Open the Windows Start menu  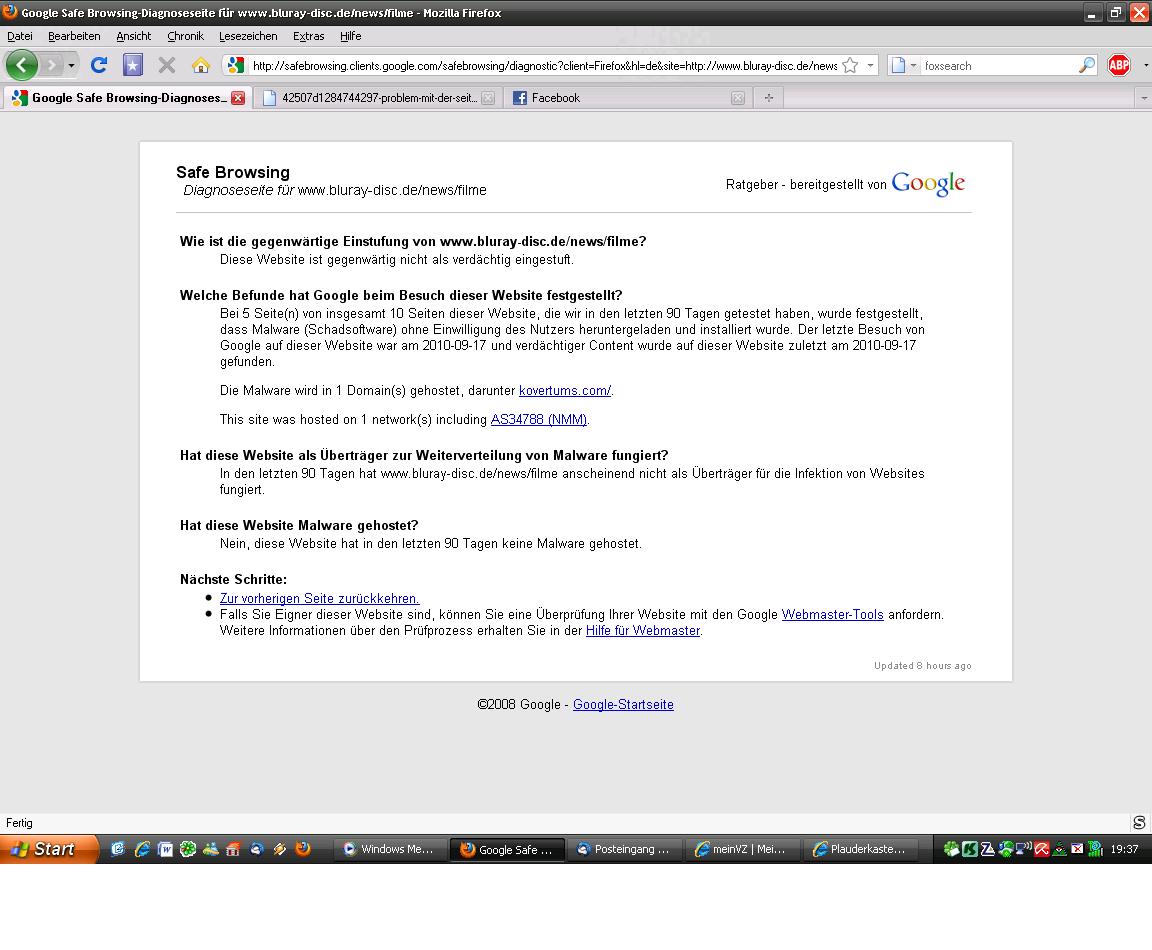point(48,849)
